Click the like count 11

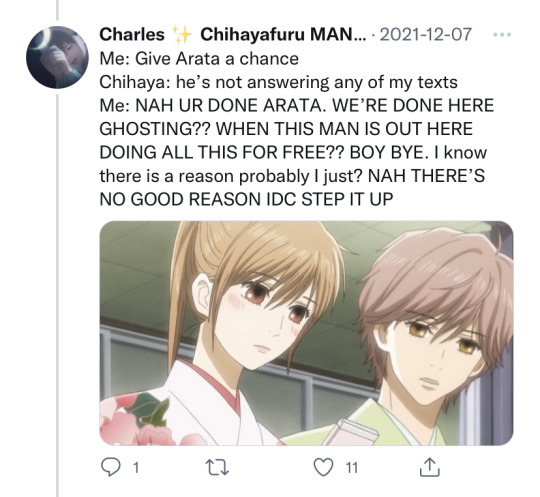[x=352, y=468]
